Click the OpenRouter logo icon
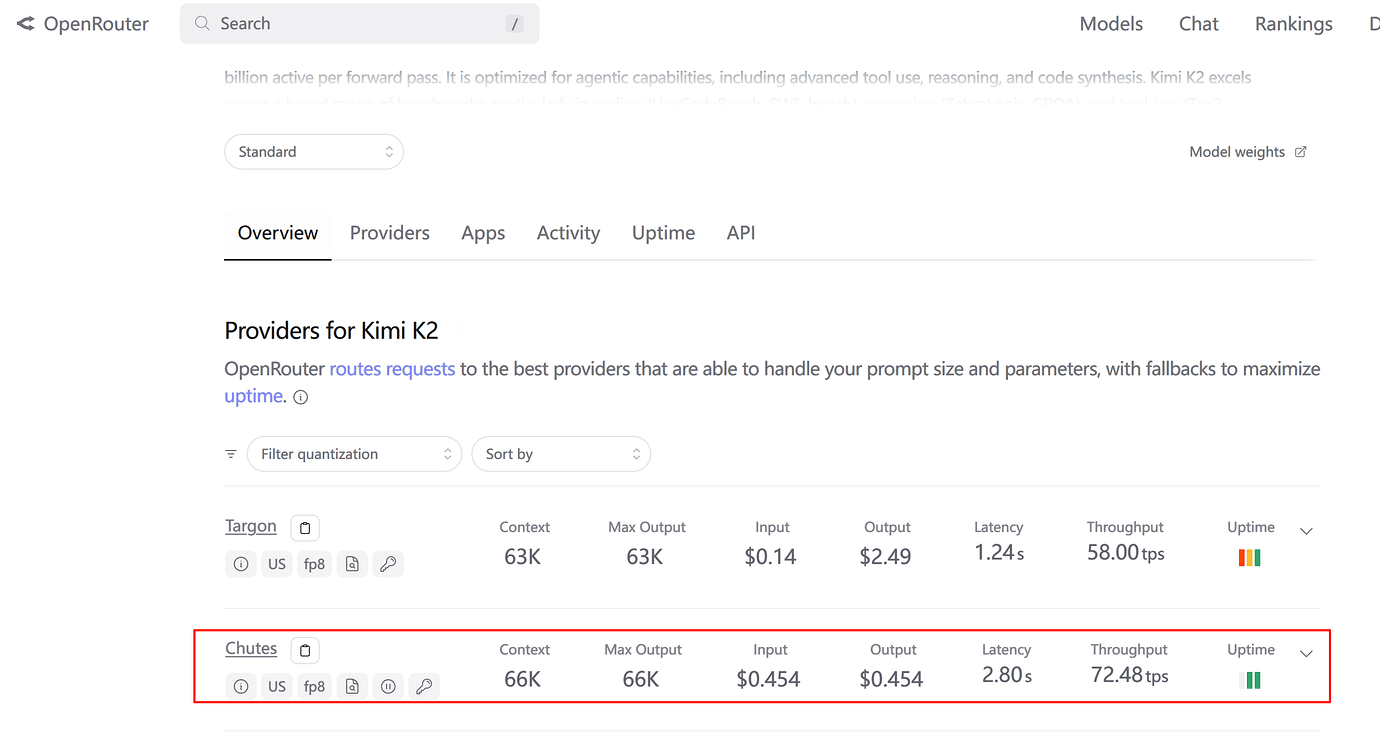This screenshot has height=746, width=1380. tap(26, 24)
